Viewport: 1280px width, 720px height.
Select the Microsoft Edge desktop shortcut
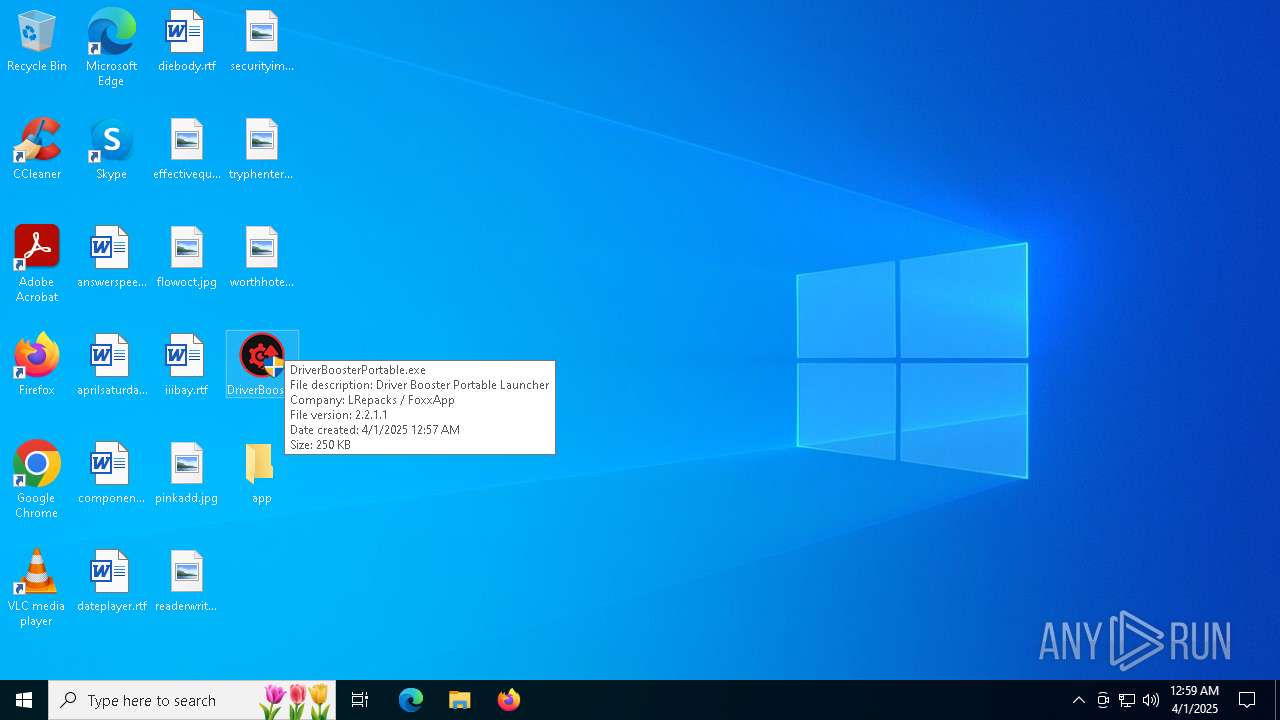click(x=111, y=47)
